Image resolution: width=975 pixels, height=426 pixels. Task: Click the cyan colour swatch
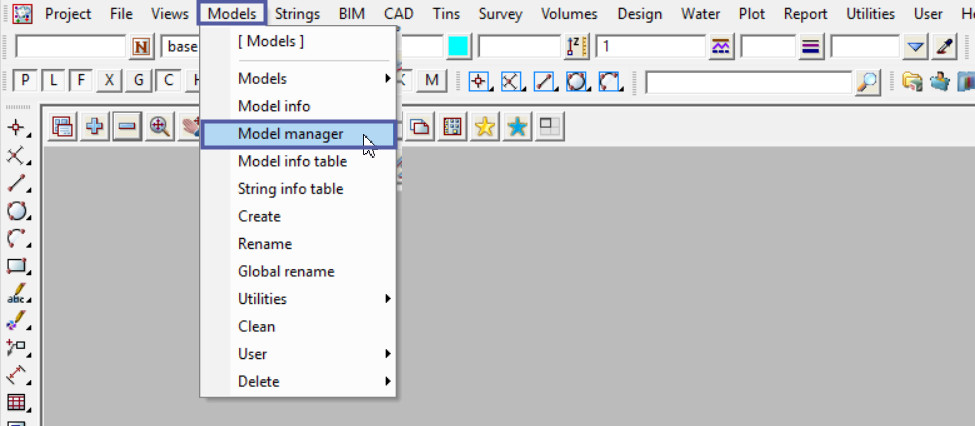[x=458, y=47]
